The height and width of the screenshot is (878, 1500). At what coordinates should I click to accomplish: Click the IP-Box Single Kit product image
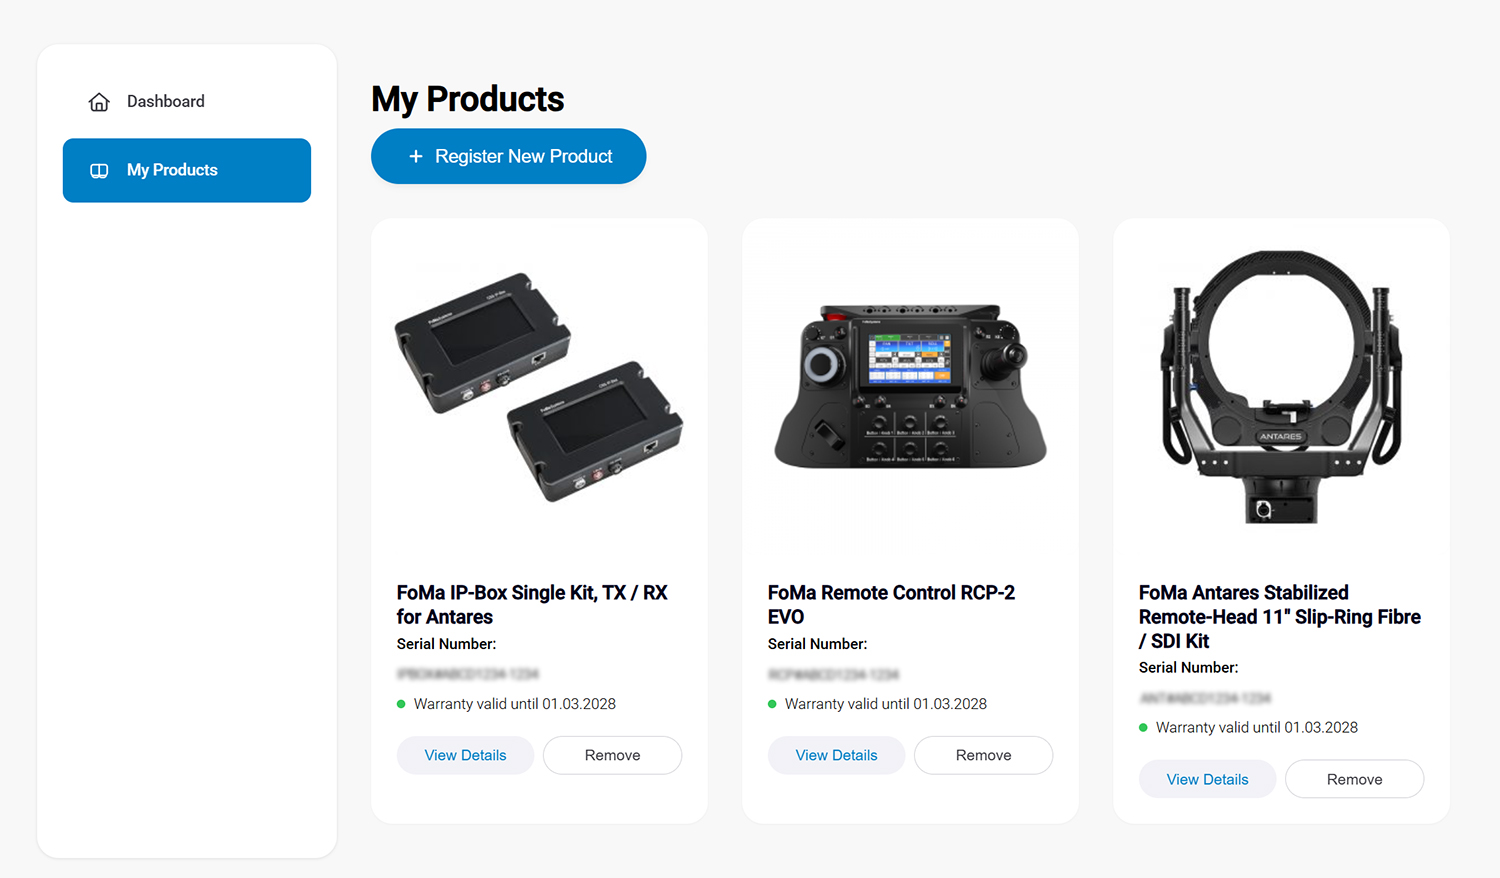tap(539, 387)
